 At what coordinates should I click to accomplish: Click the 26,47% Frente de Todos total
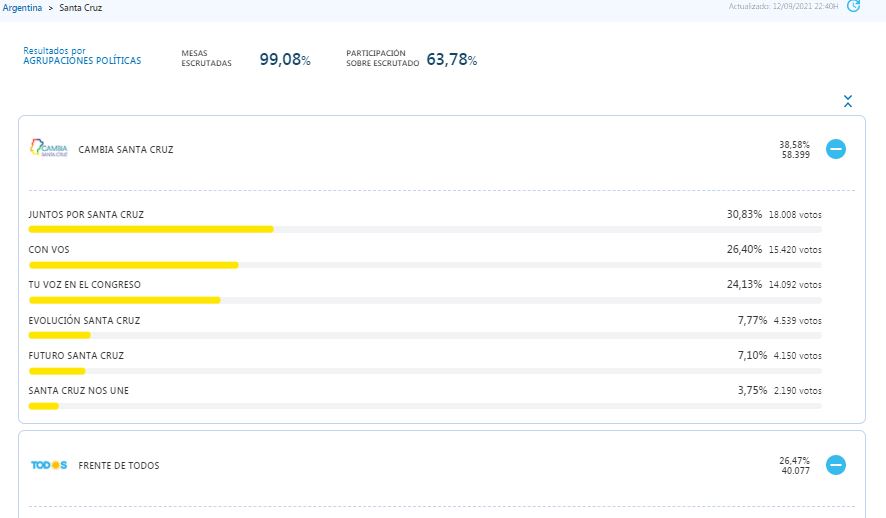(794, 460)
